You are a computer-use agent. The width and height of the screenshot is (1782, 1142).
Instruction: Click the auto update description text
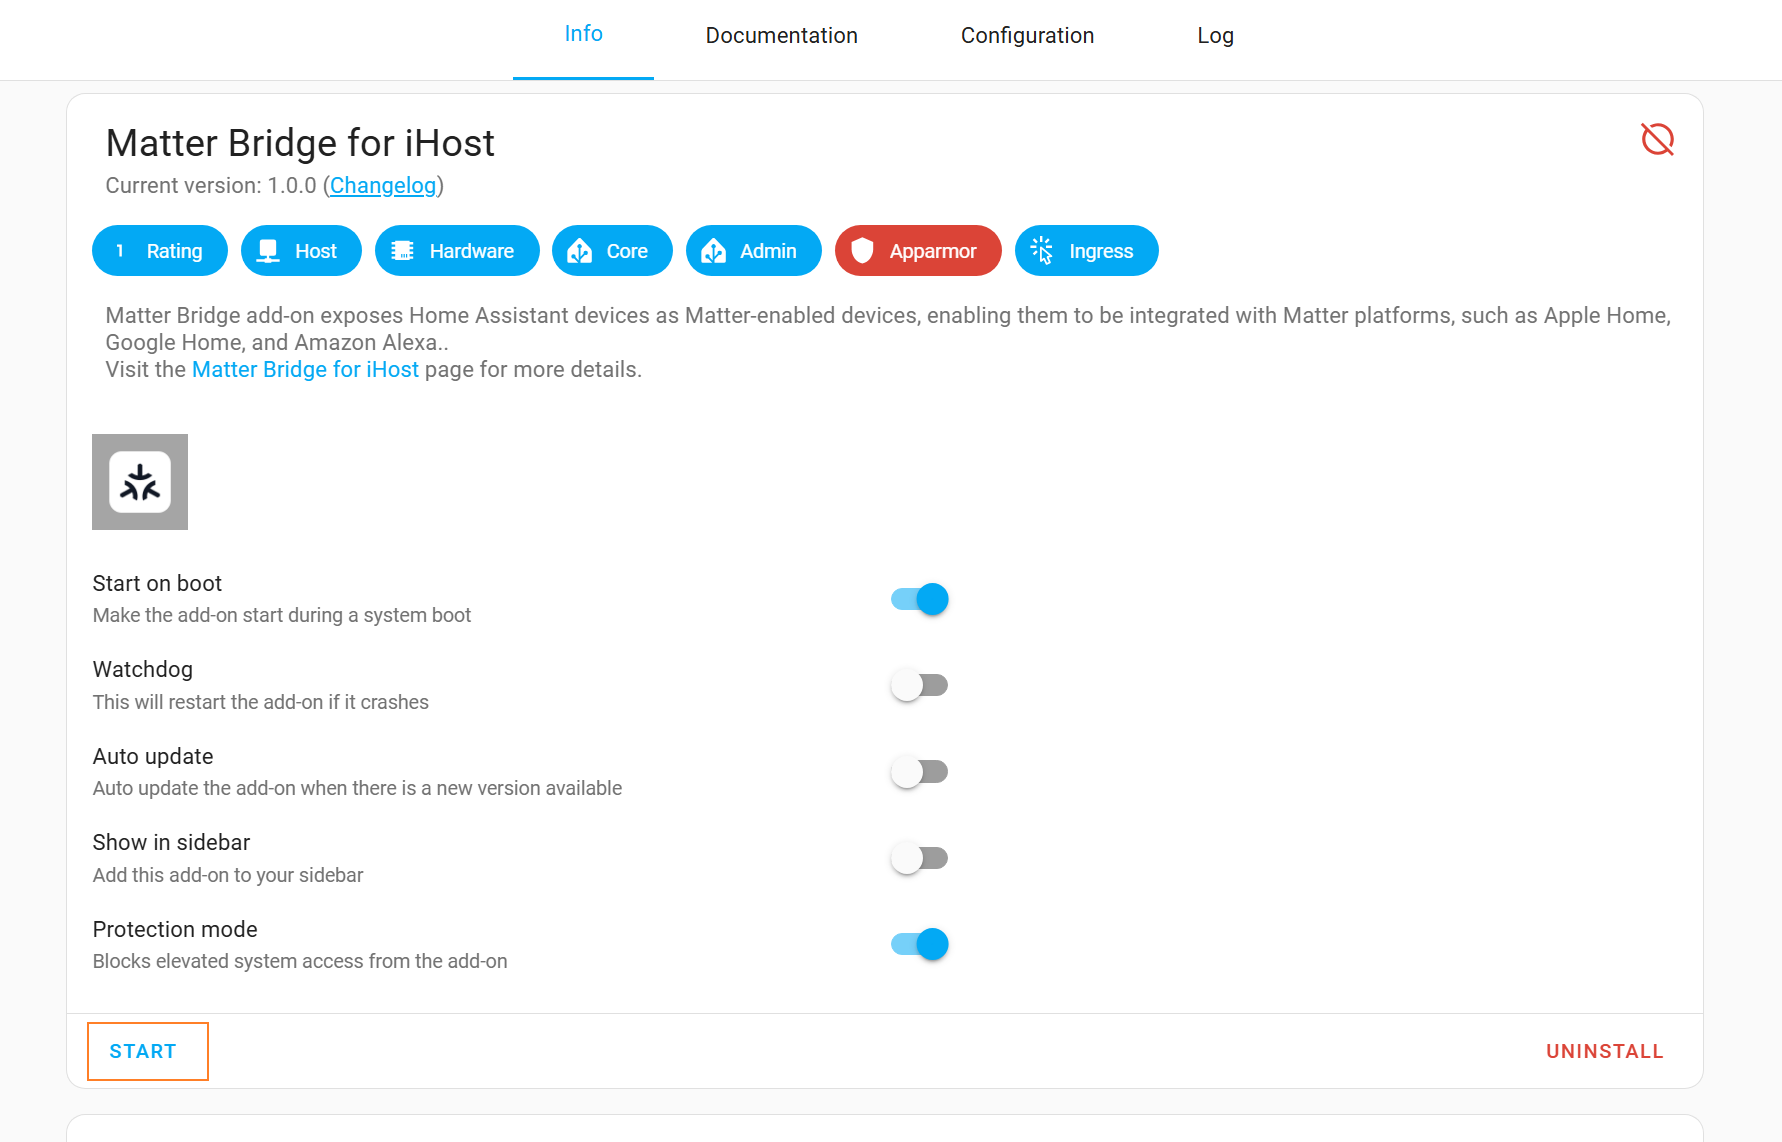357,788
